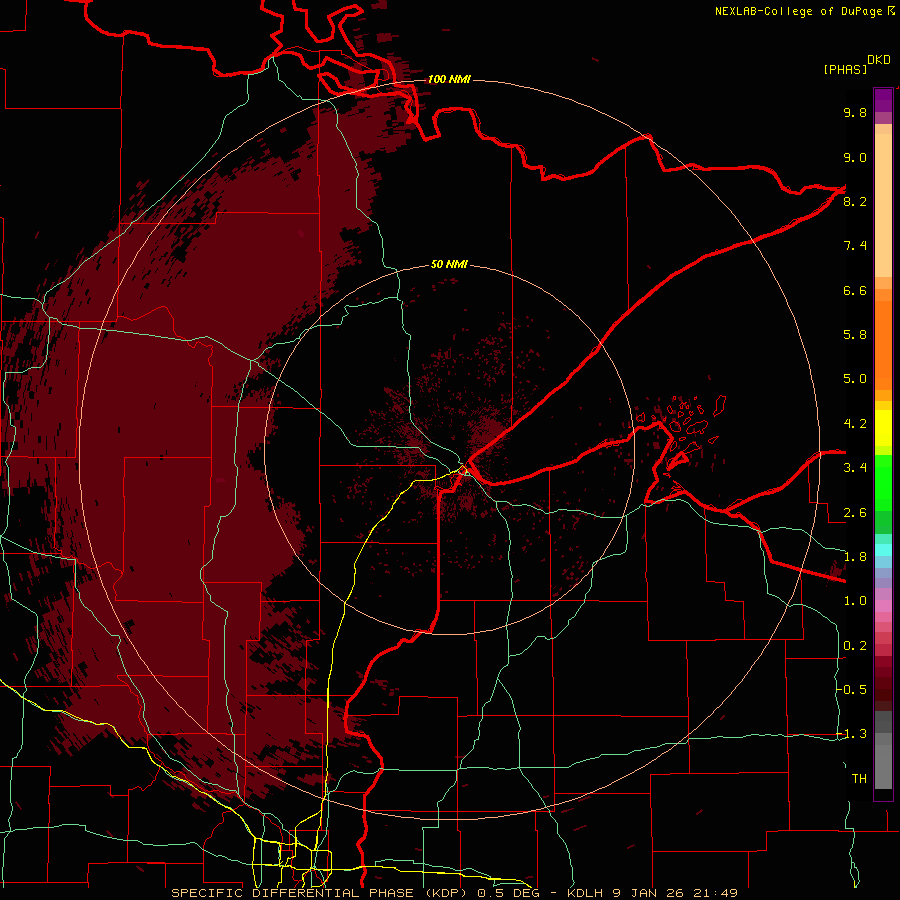
Task: Select the 4.2 legend value
Action: coord(855,424)
